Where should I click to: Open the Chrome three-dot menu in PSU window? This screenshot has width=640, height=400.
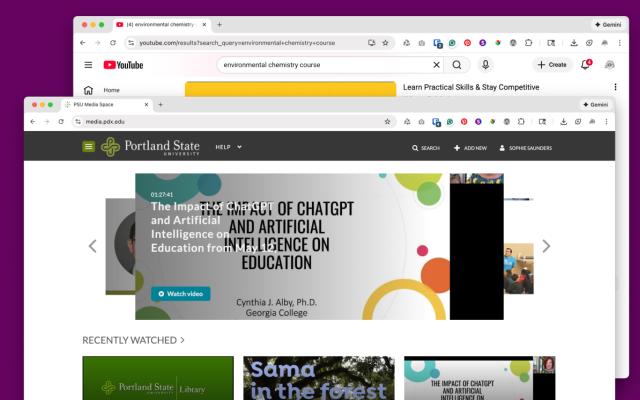click(607, 122)
